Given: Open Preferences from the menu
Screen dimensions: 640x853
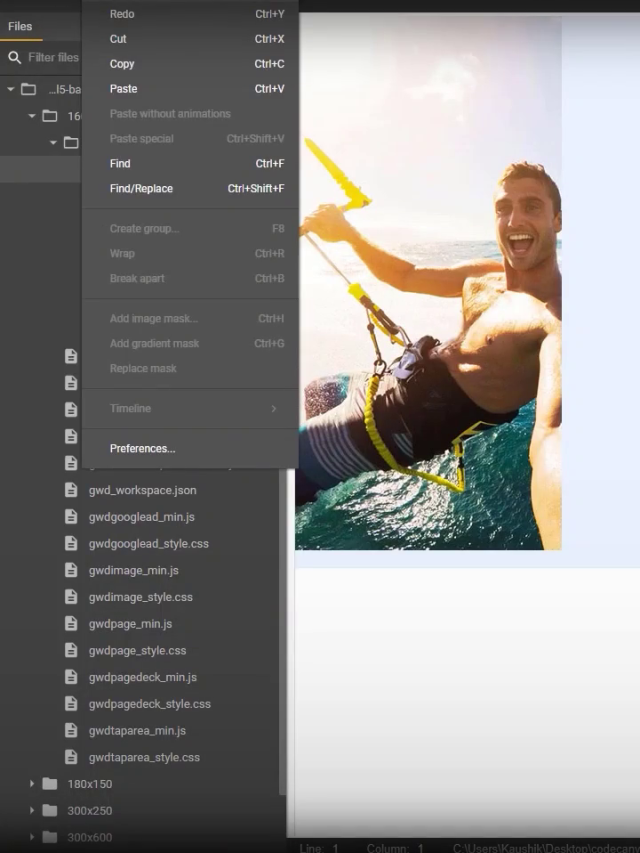Looking at the screenshot, I should point(142,448).
